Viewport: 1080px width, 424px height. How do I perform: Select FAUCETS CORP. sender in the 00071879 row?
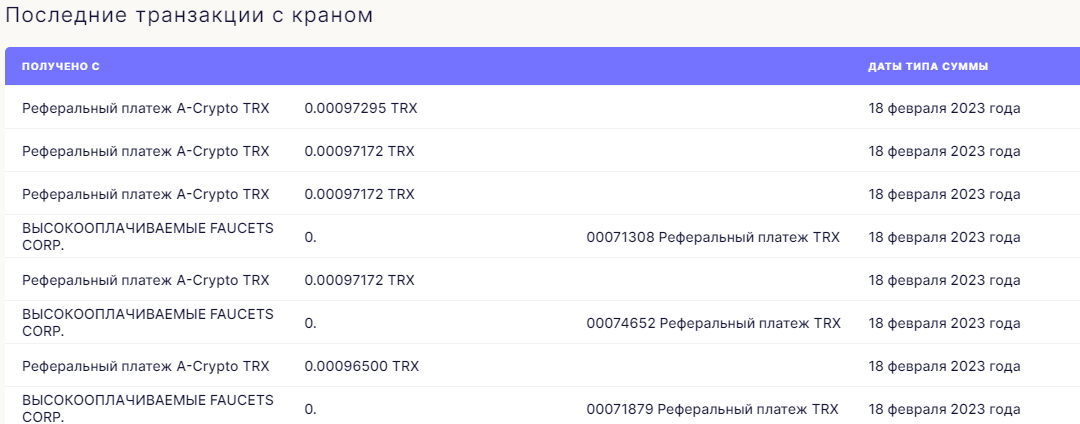point(148,408)
